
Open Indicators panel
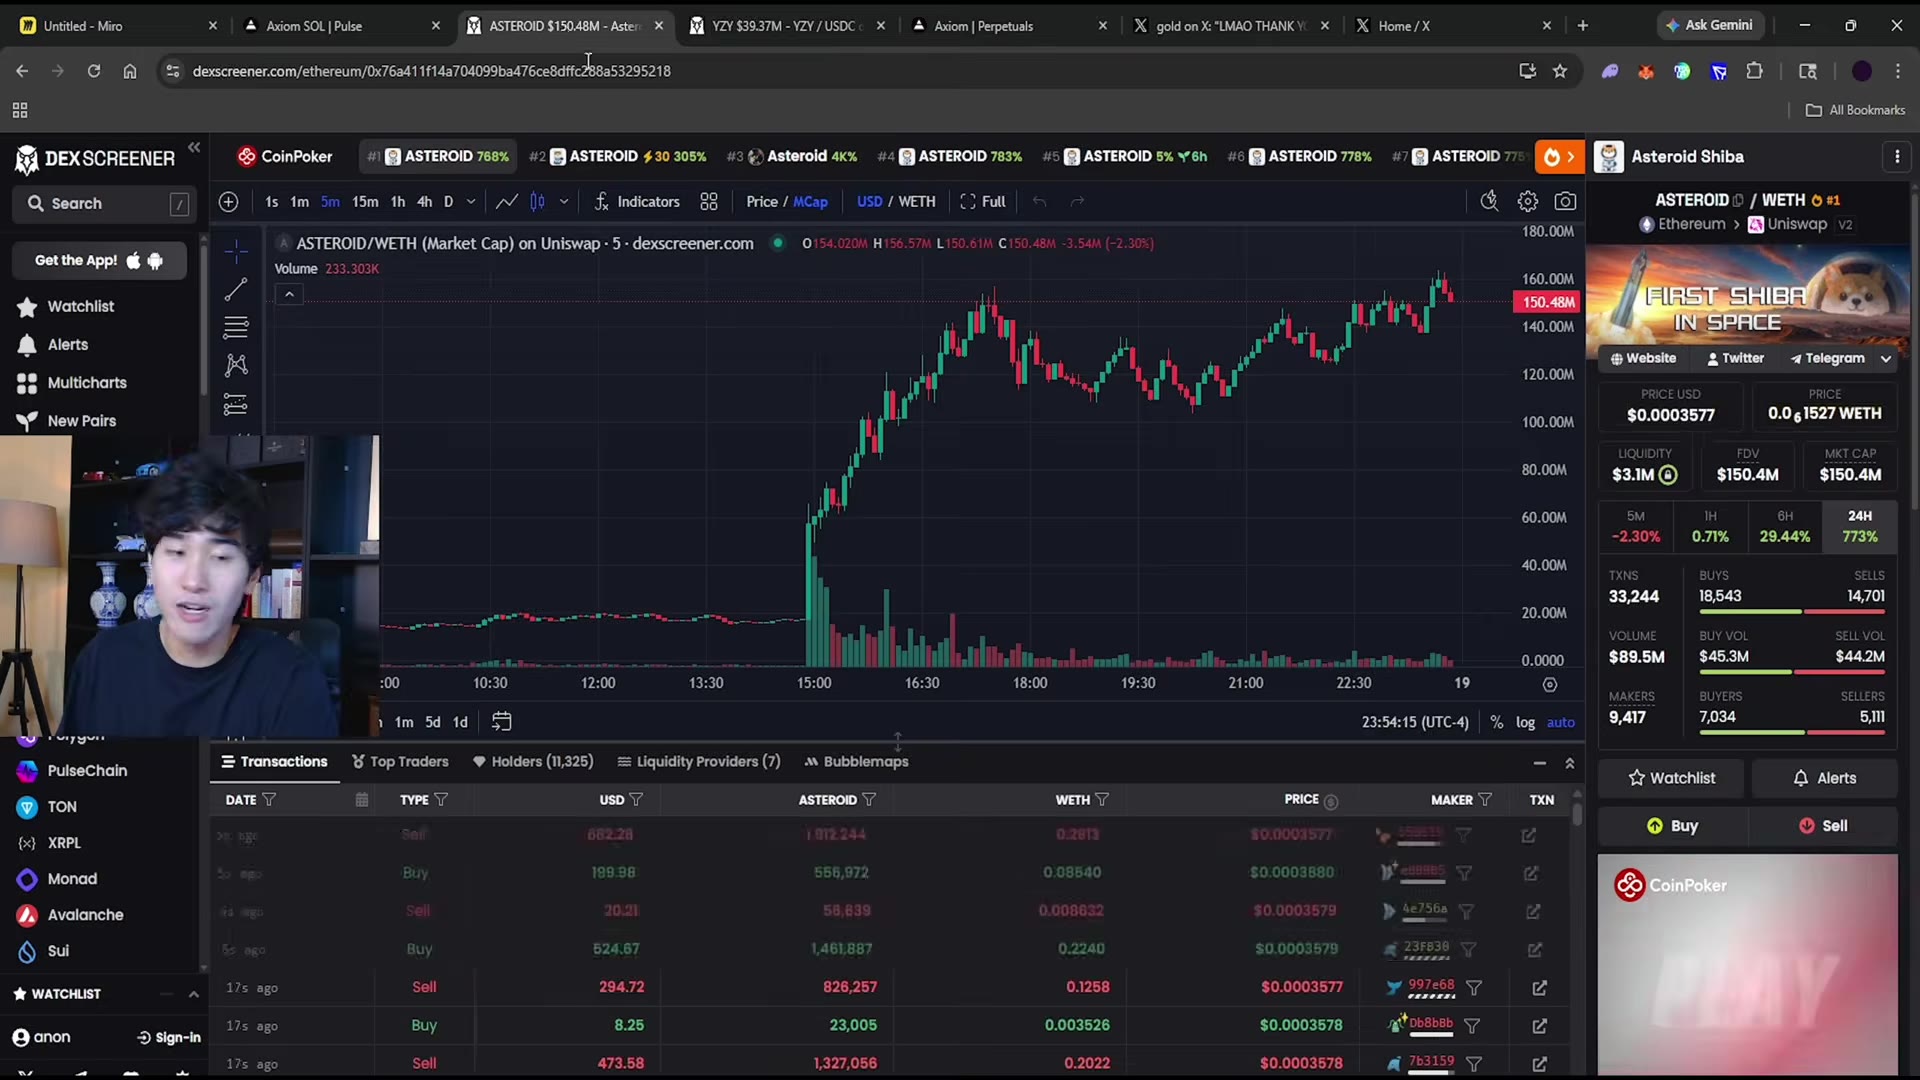[x=637, y=202]
